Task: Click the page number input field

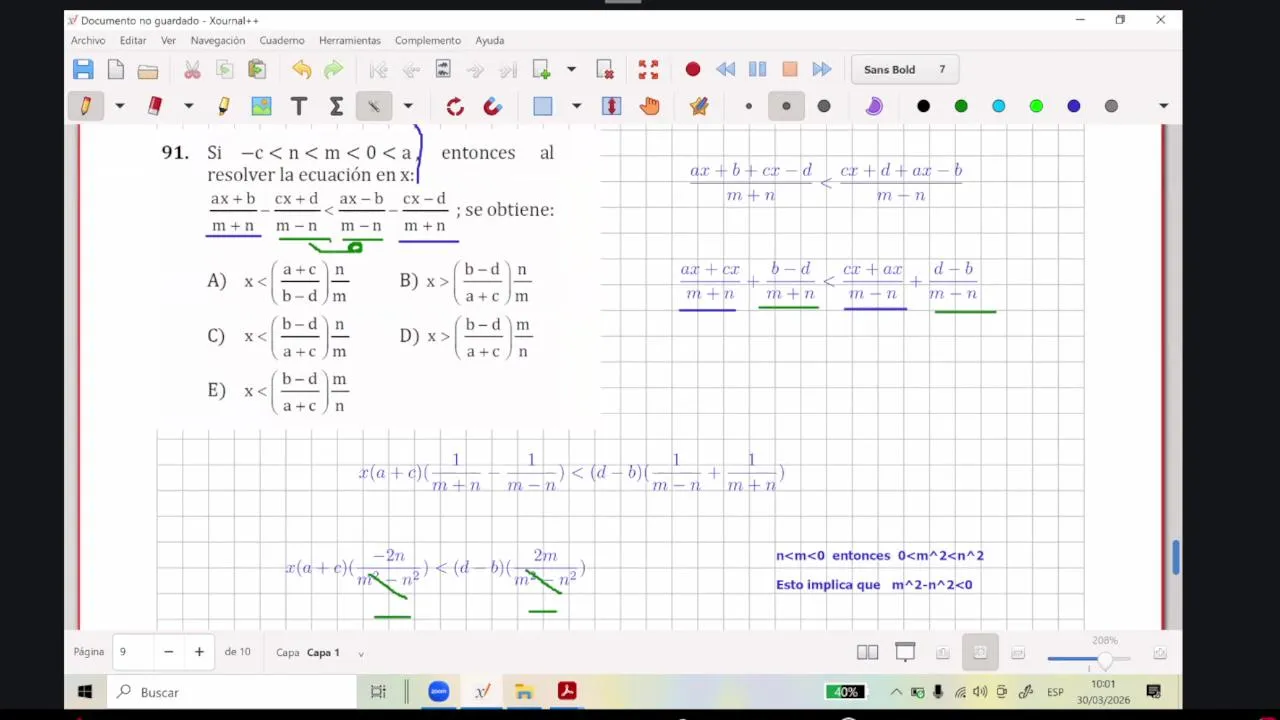Action: click(x=131, y=652)
